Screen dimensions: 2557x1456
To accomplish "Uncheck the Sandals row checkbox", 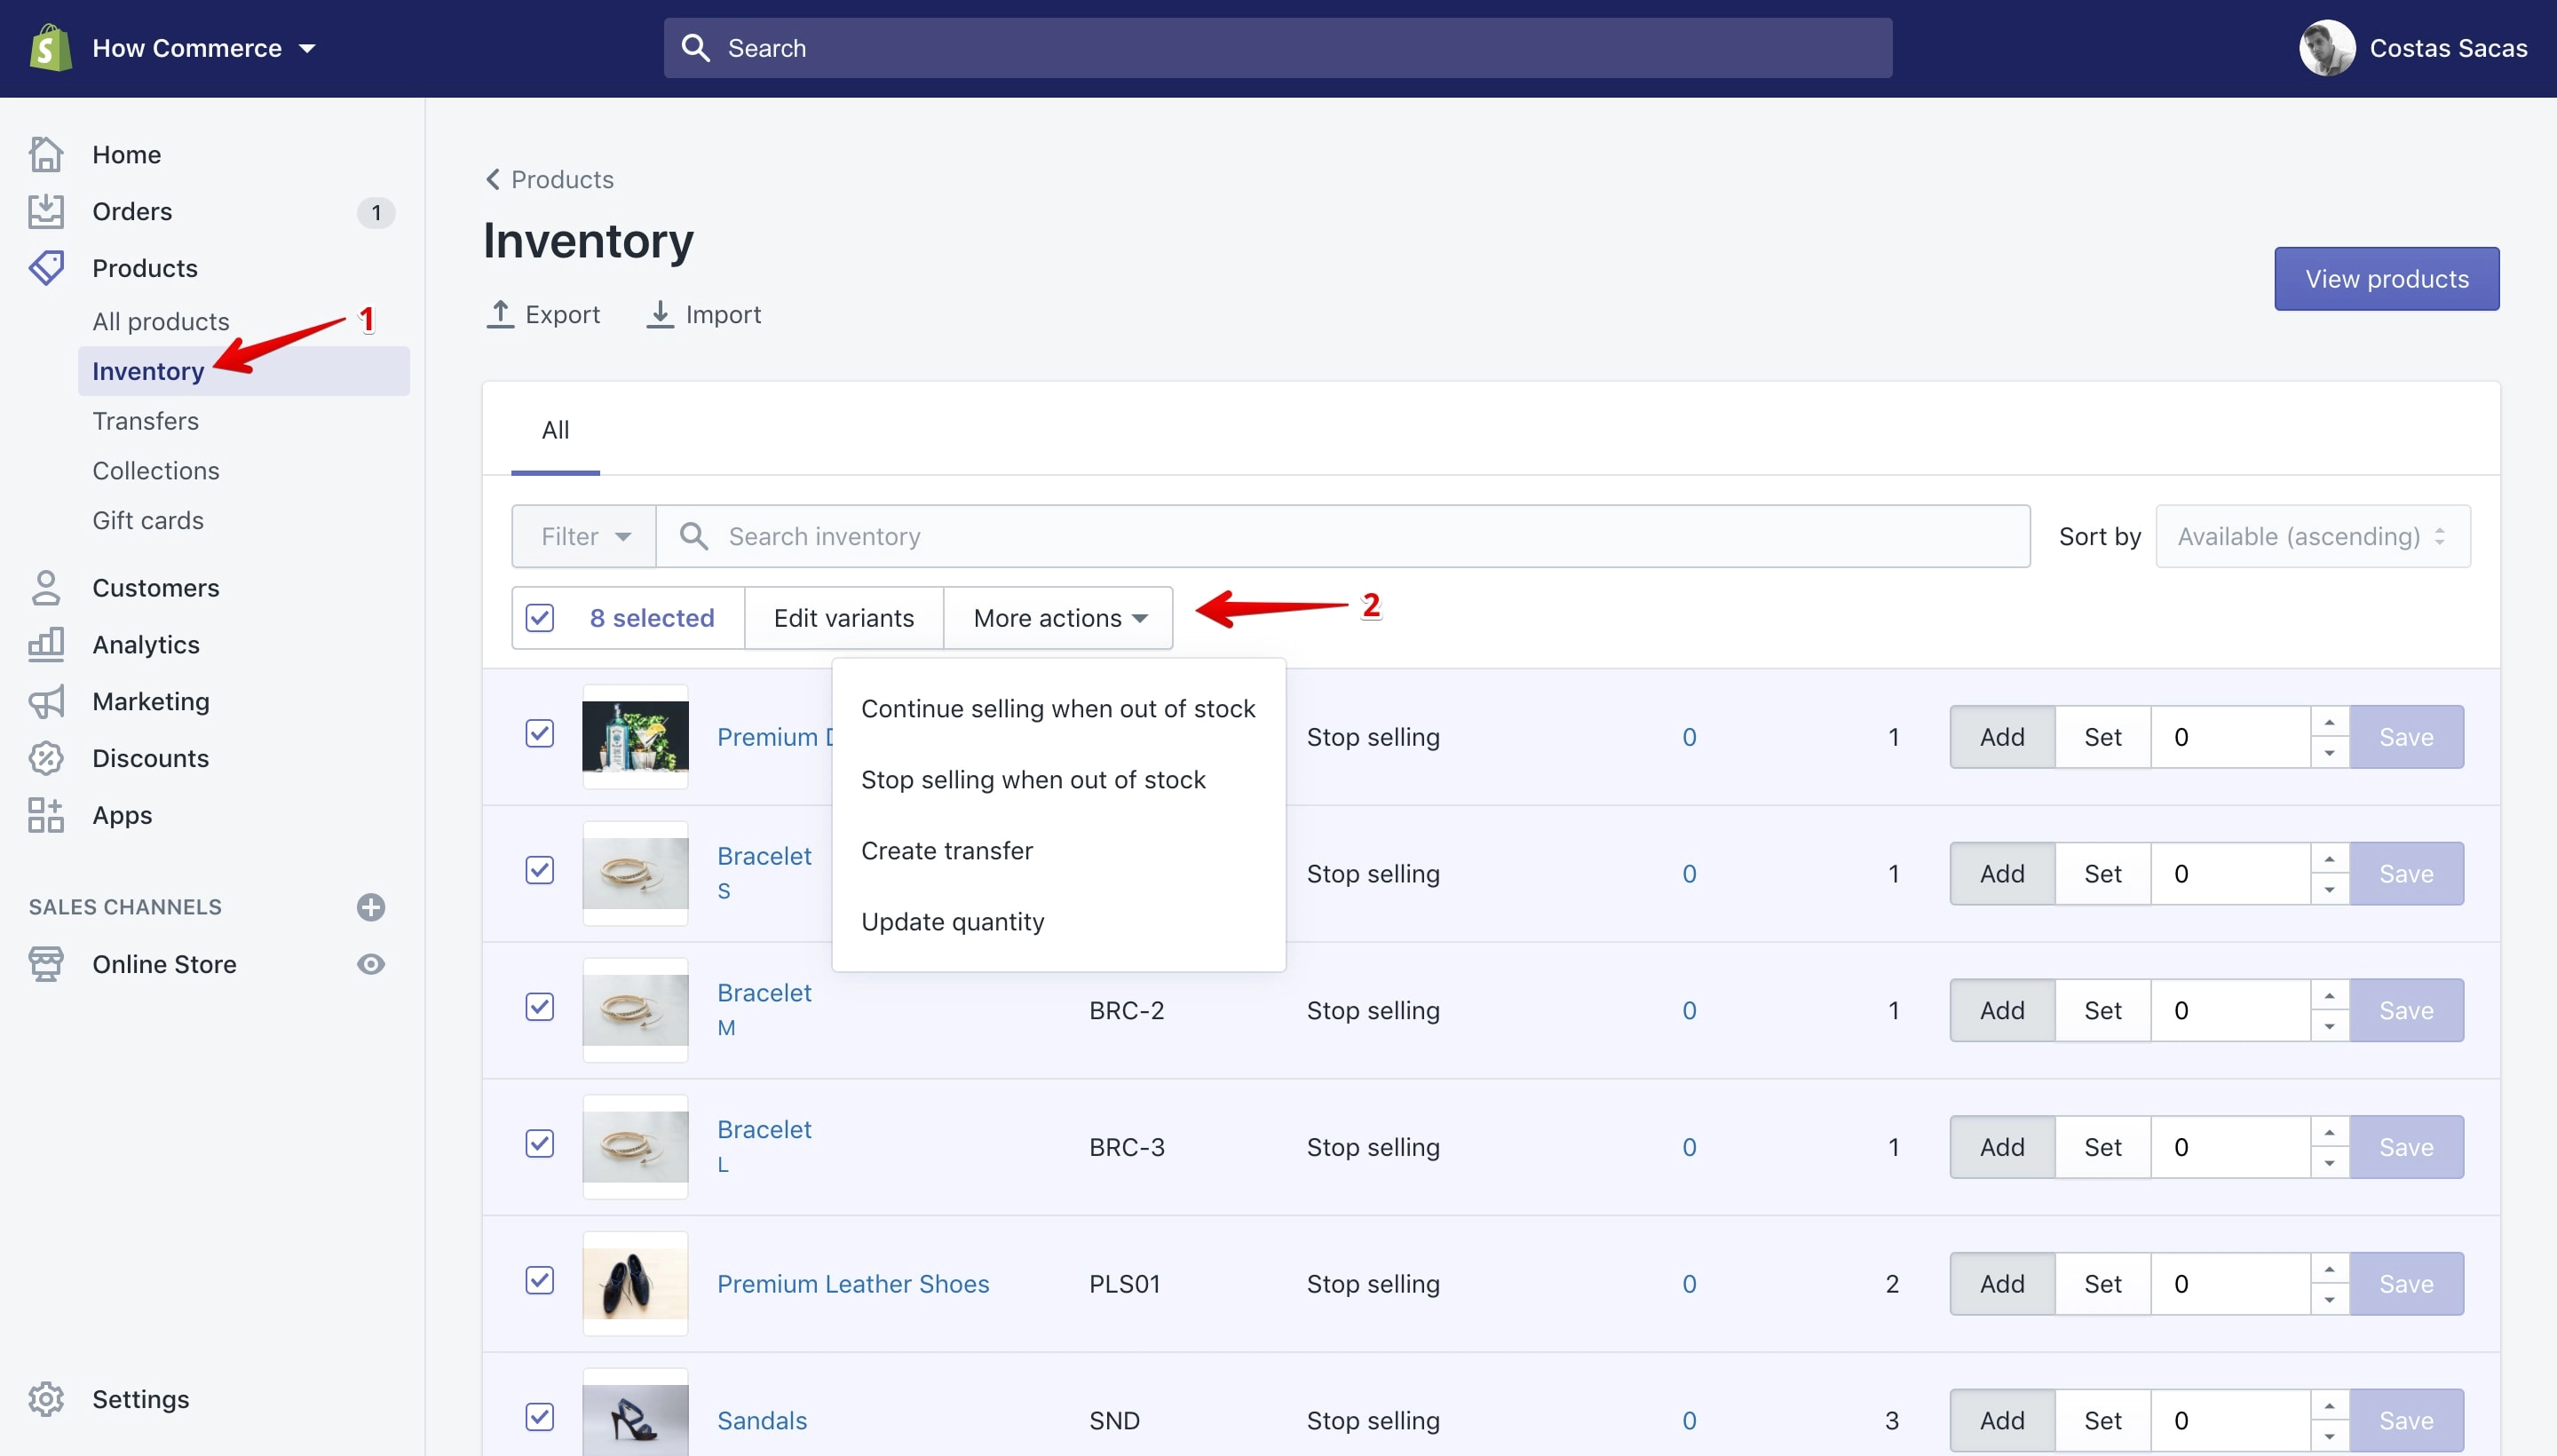I will 540,1417.
